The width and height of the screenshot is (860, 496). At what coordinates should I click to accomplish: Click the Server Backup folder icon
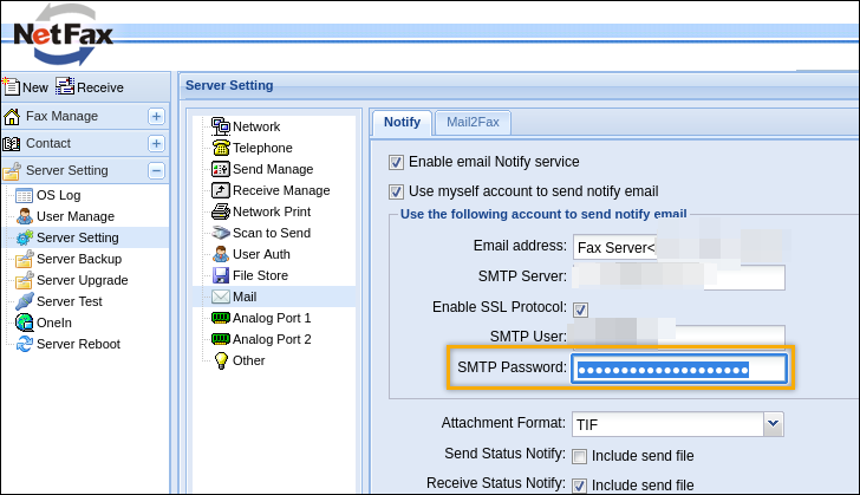coord(25,259)
